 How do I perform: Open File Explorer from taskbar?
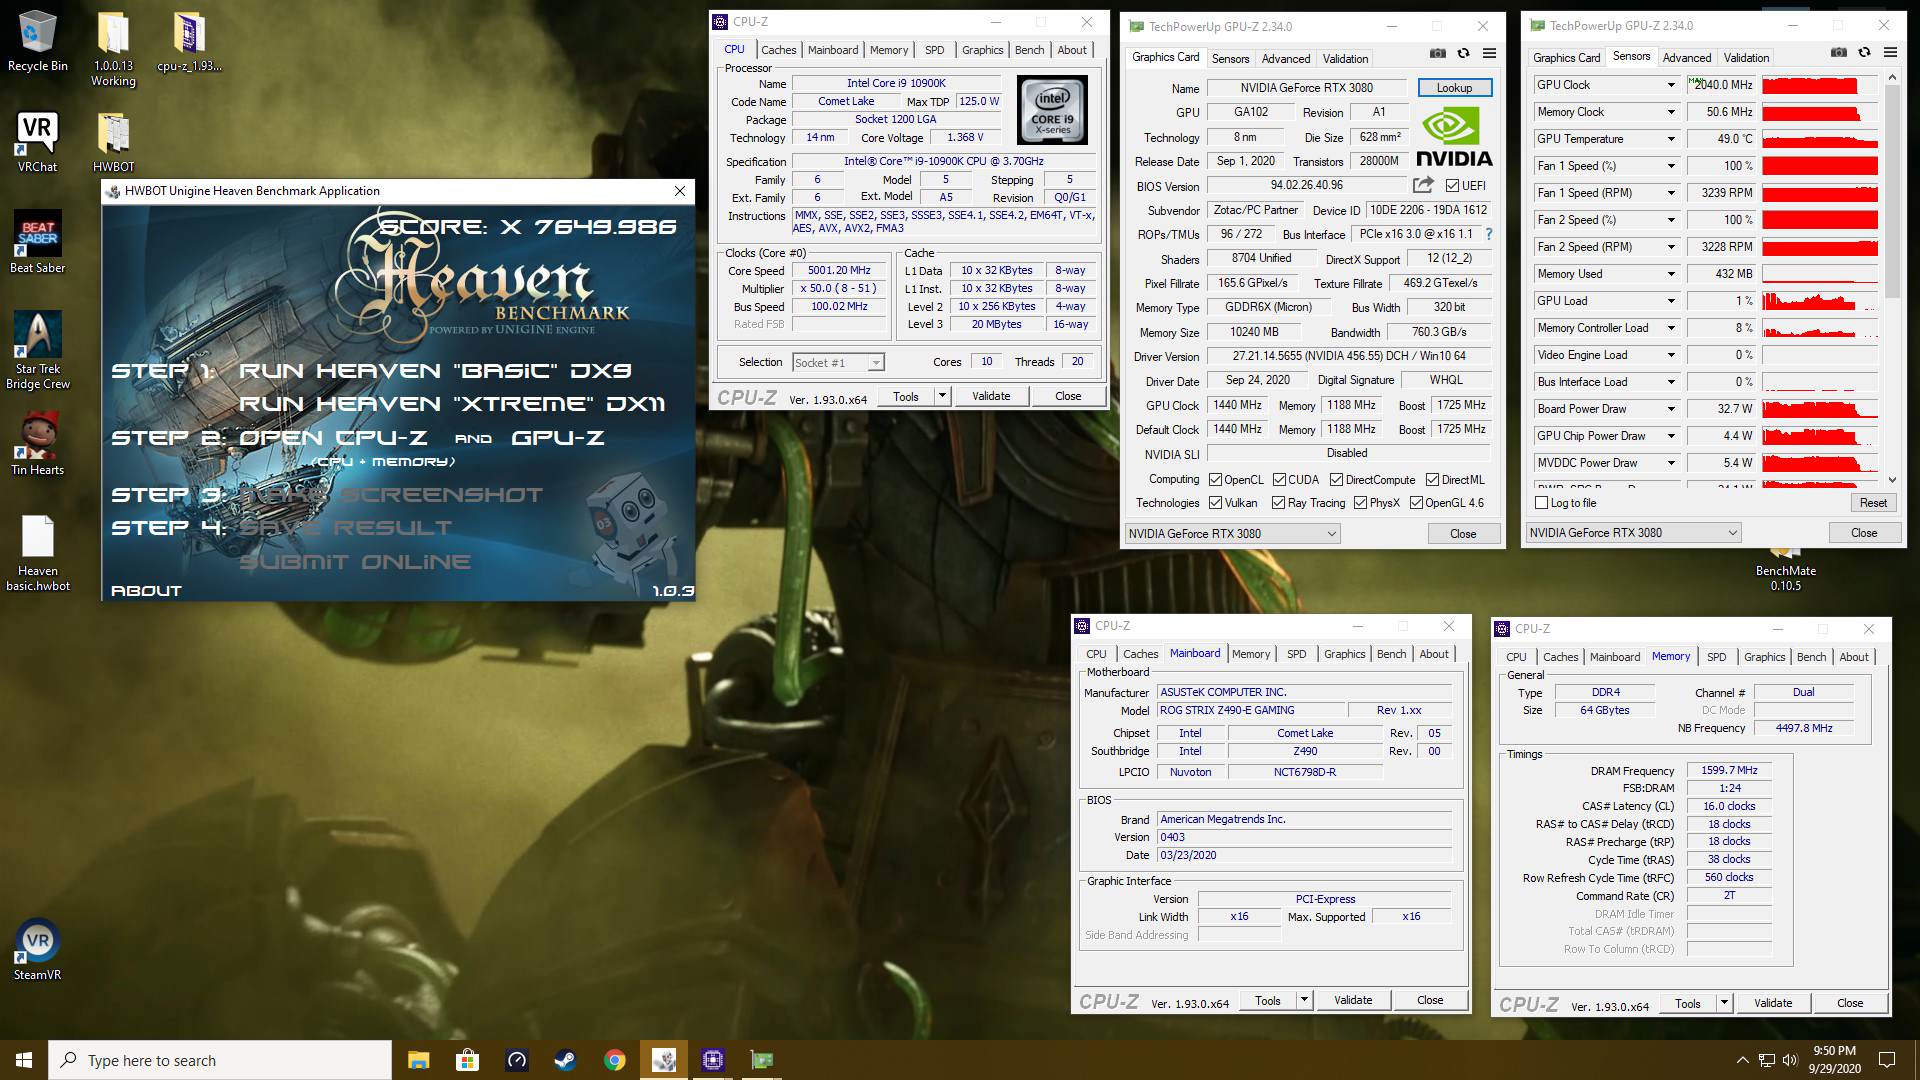(x=418, y=1060)
